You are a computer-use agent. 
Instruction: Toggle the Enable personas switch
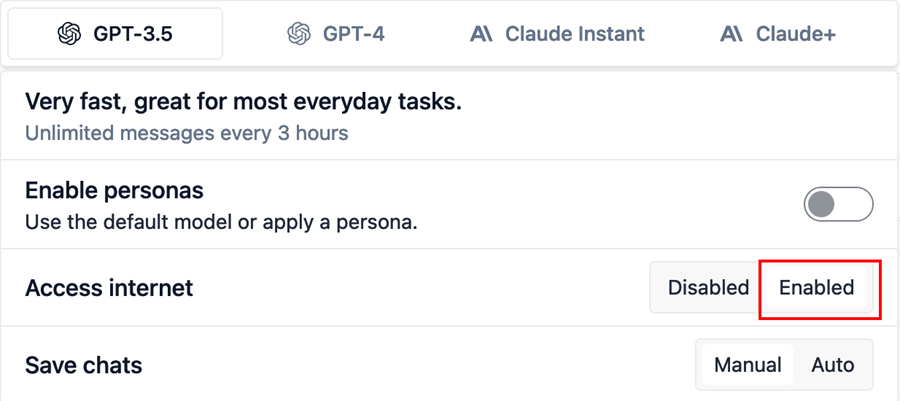point(838,205)
